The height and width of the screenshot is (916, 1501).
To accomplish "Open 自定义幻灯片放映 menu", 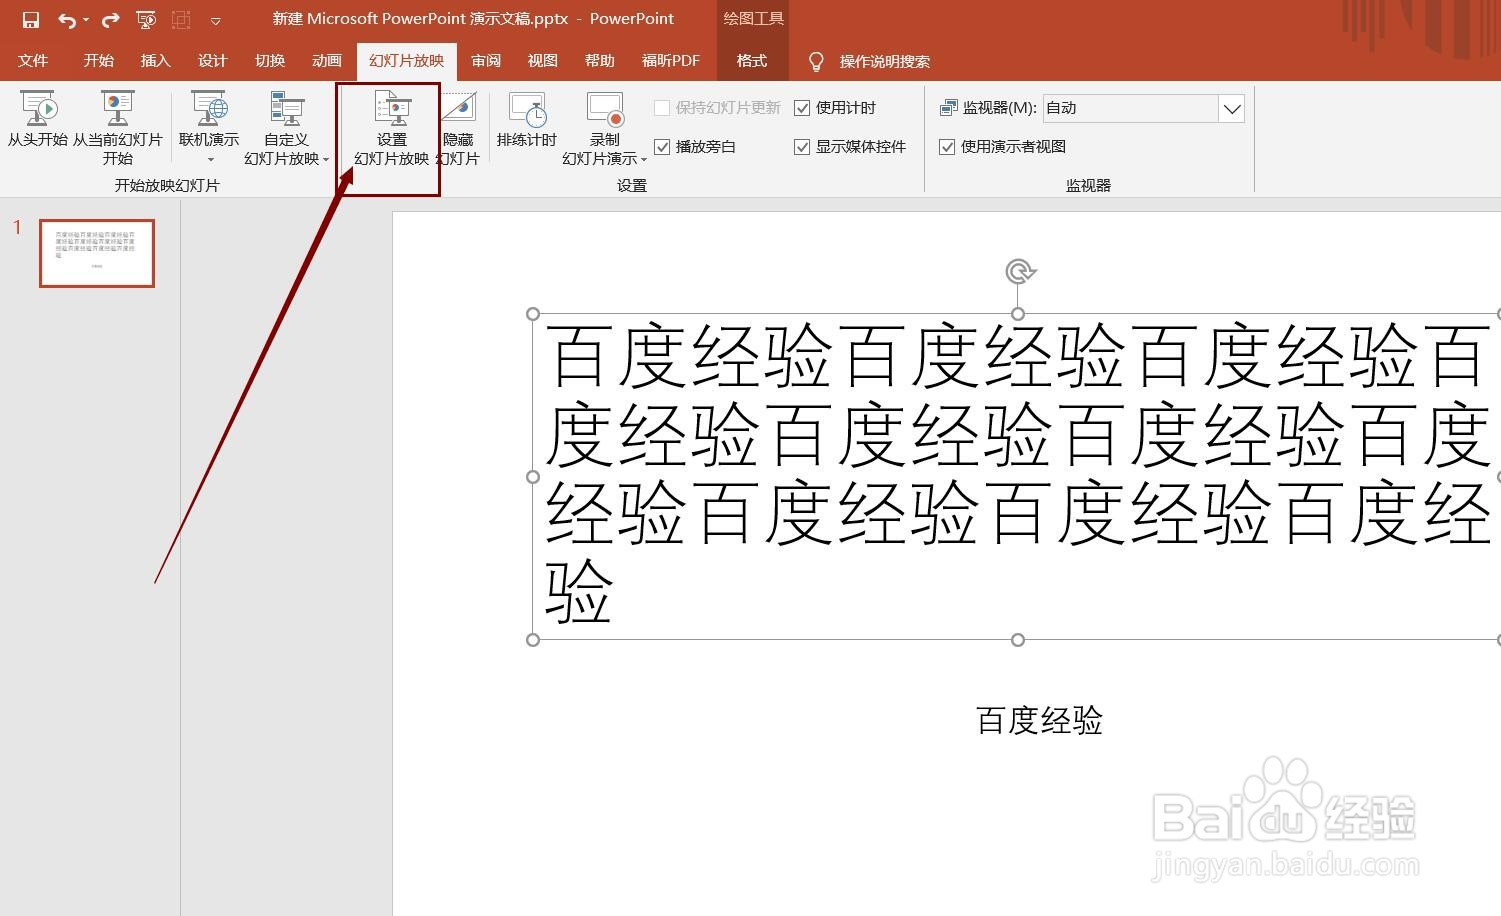I will (x=286, y=127).
